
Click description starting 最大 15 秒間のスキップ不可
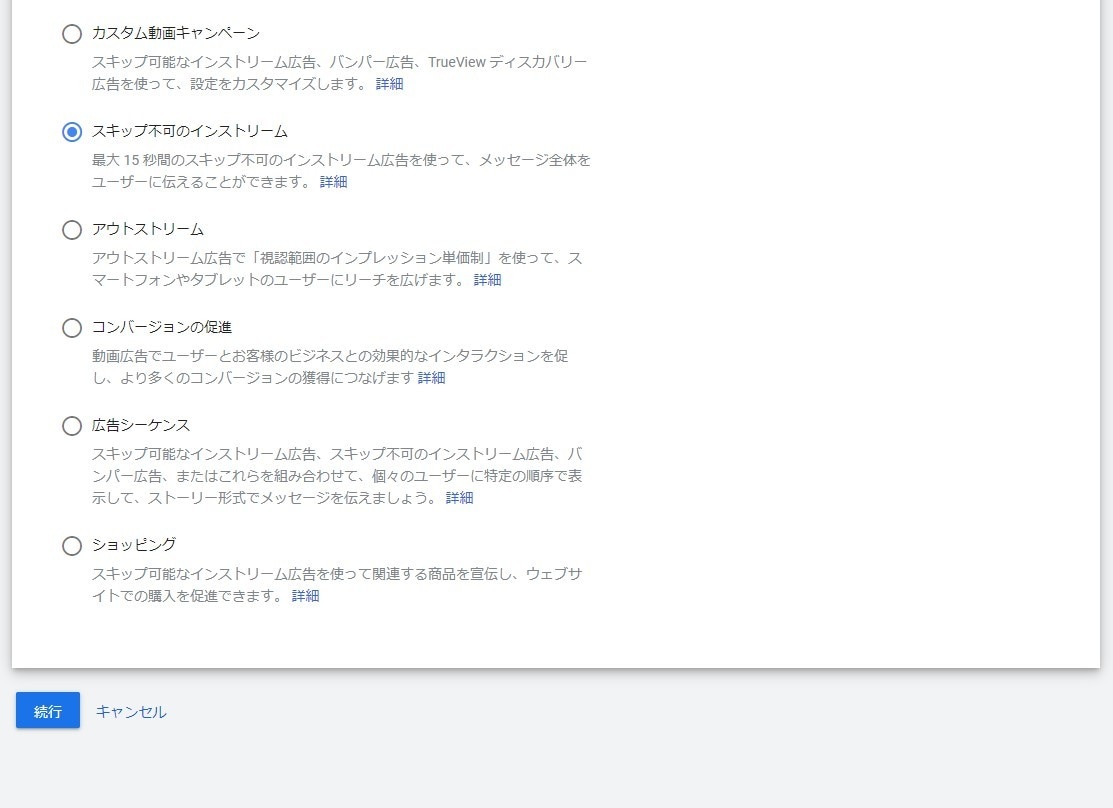[x=341, y=171]
